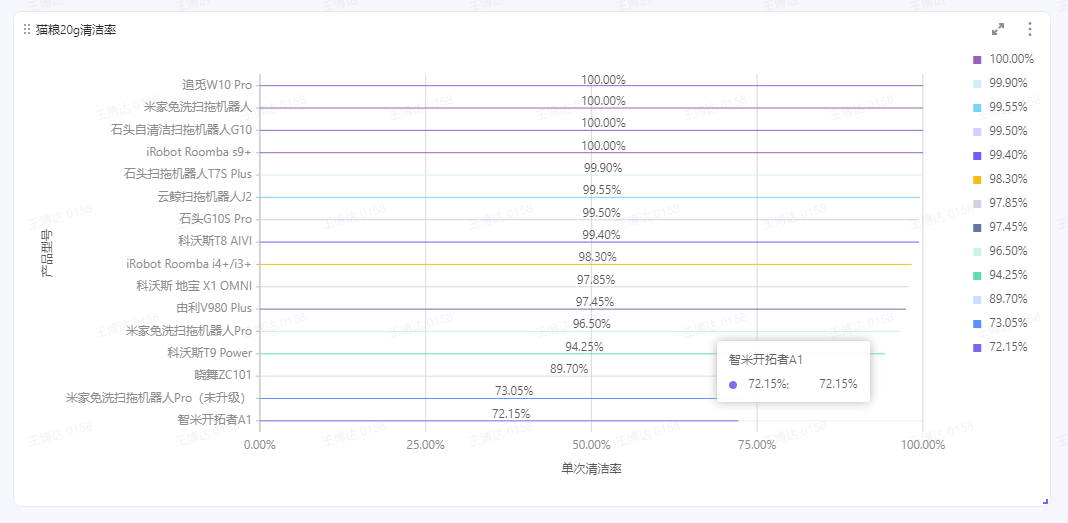Open the three-dot more options menu
The height and width of the screenshot is (523, 1068).
tap(1030, 29)
